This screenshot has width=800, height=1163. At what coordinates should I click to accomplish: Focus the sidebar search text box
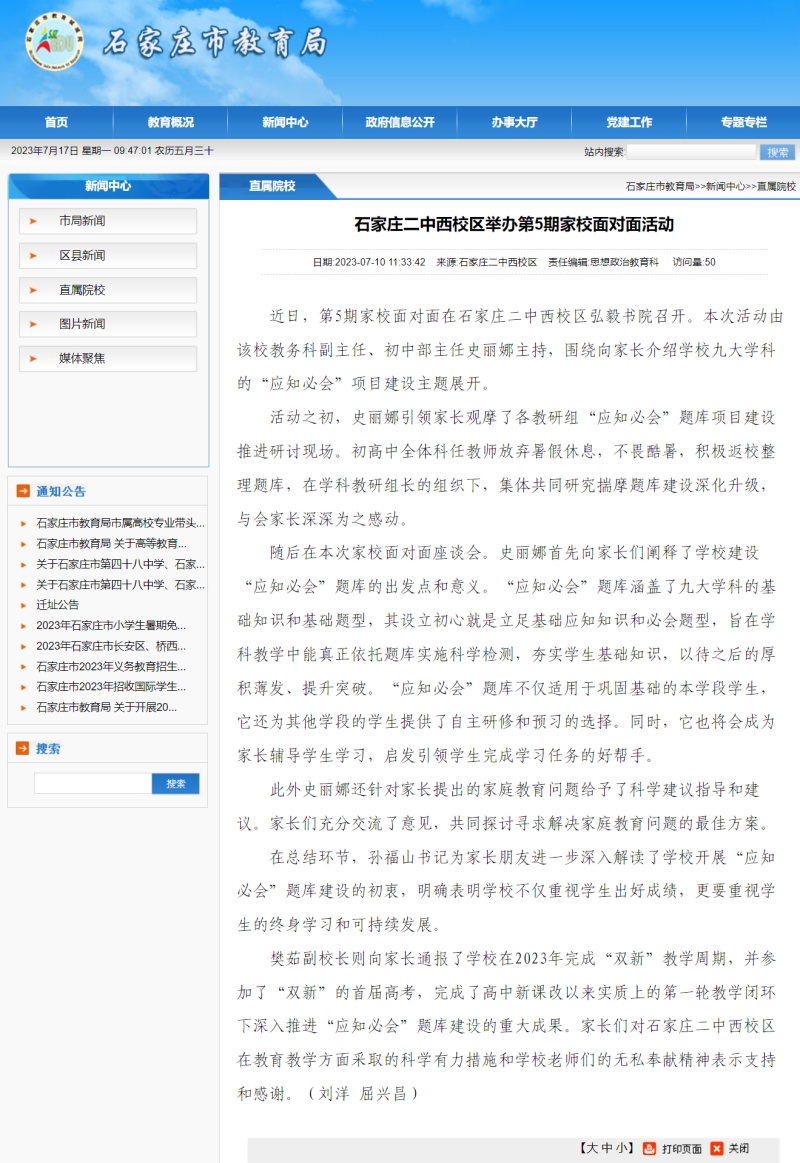92,784
